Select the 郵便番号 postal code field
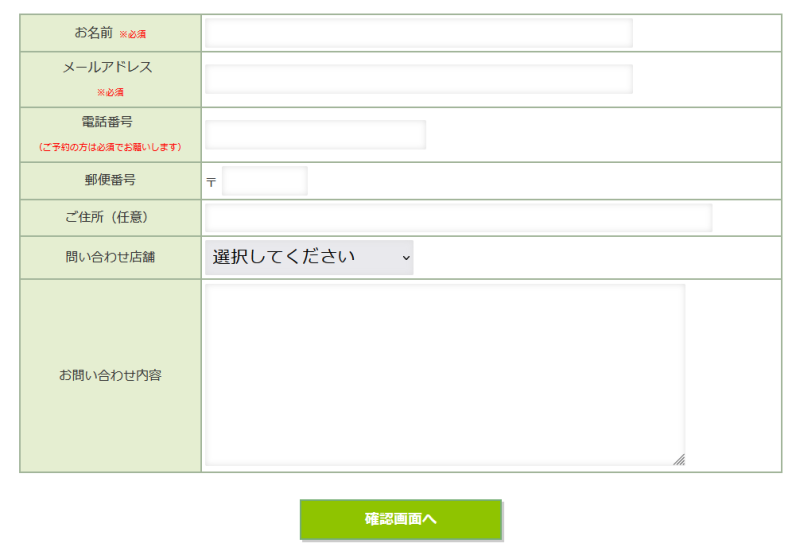 coord(264,181)
